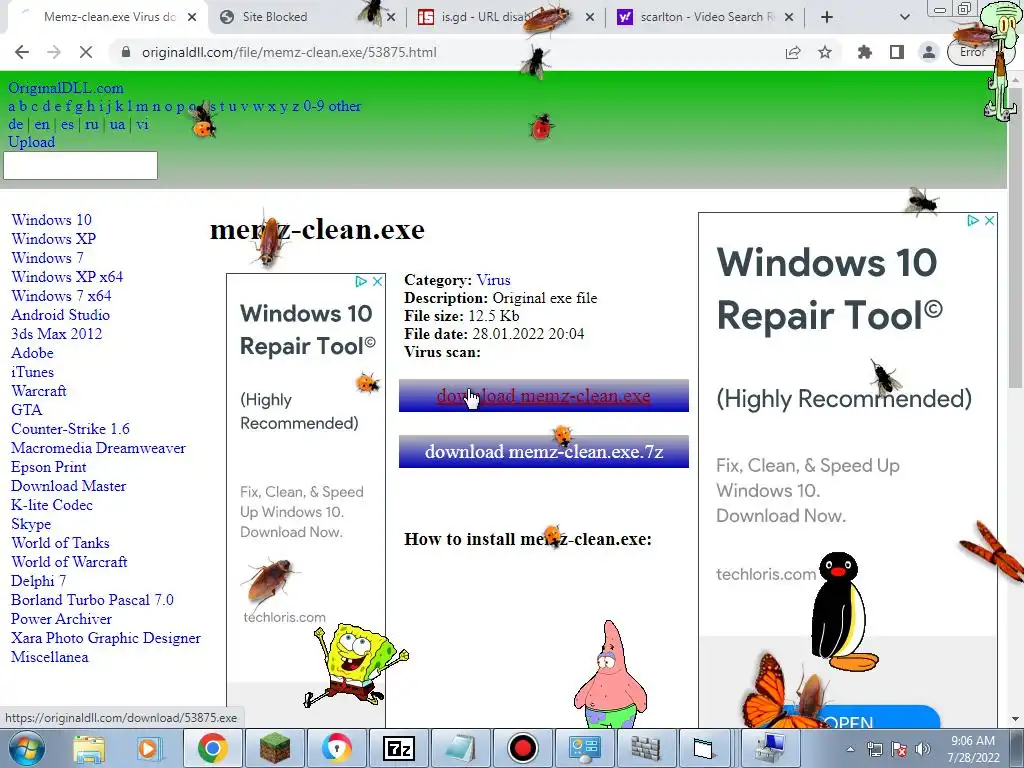Share this page via share icon

[793, 52]
